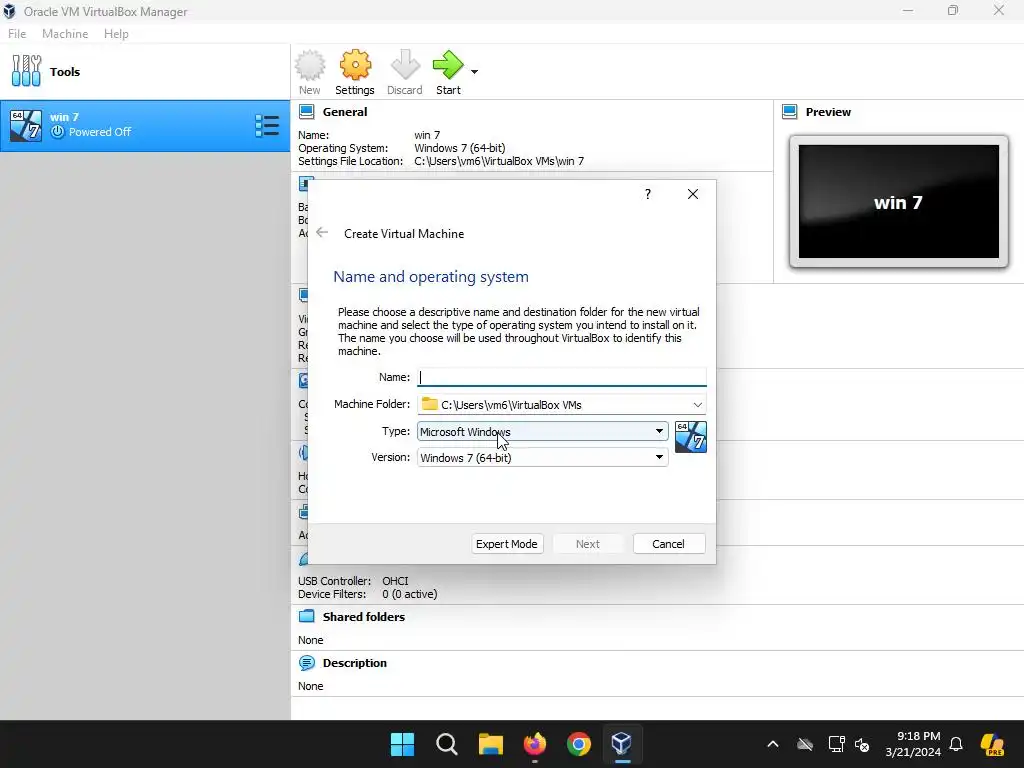The width and height of the screenshot is (1024, 768).
Task: Click the Description heading
Action: coord(355,663)
